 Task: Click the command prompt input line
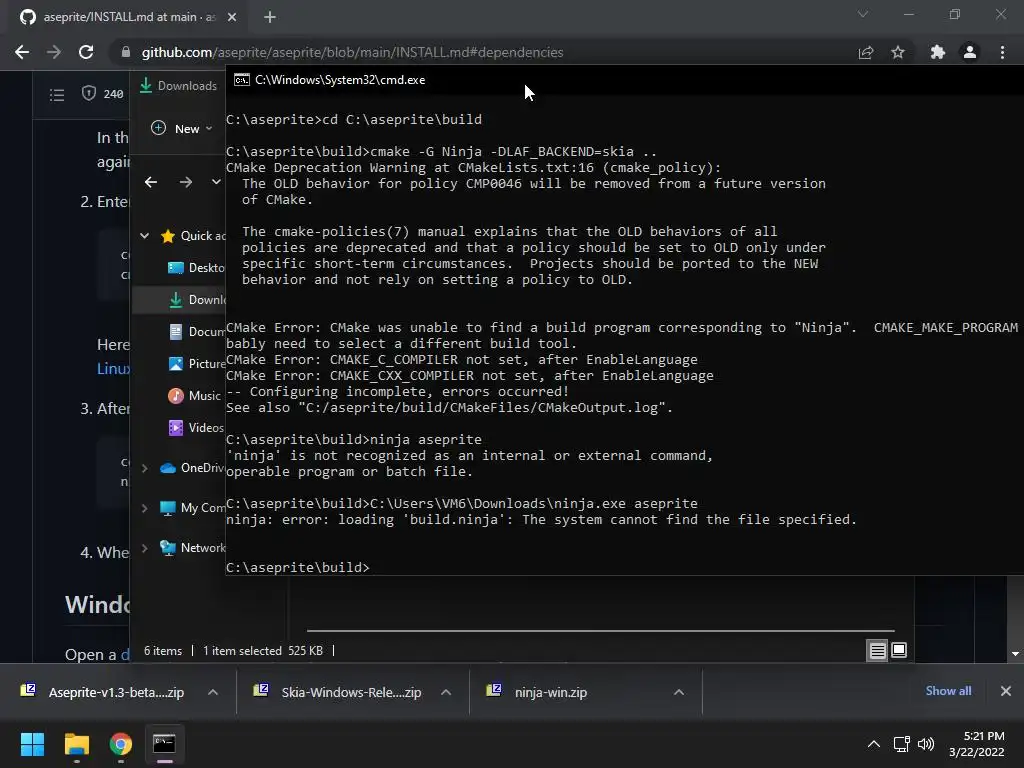click(x=298, y=568)
